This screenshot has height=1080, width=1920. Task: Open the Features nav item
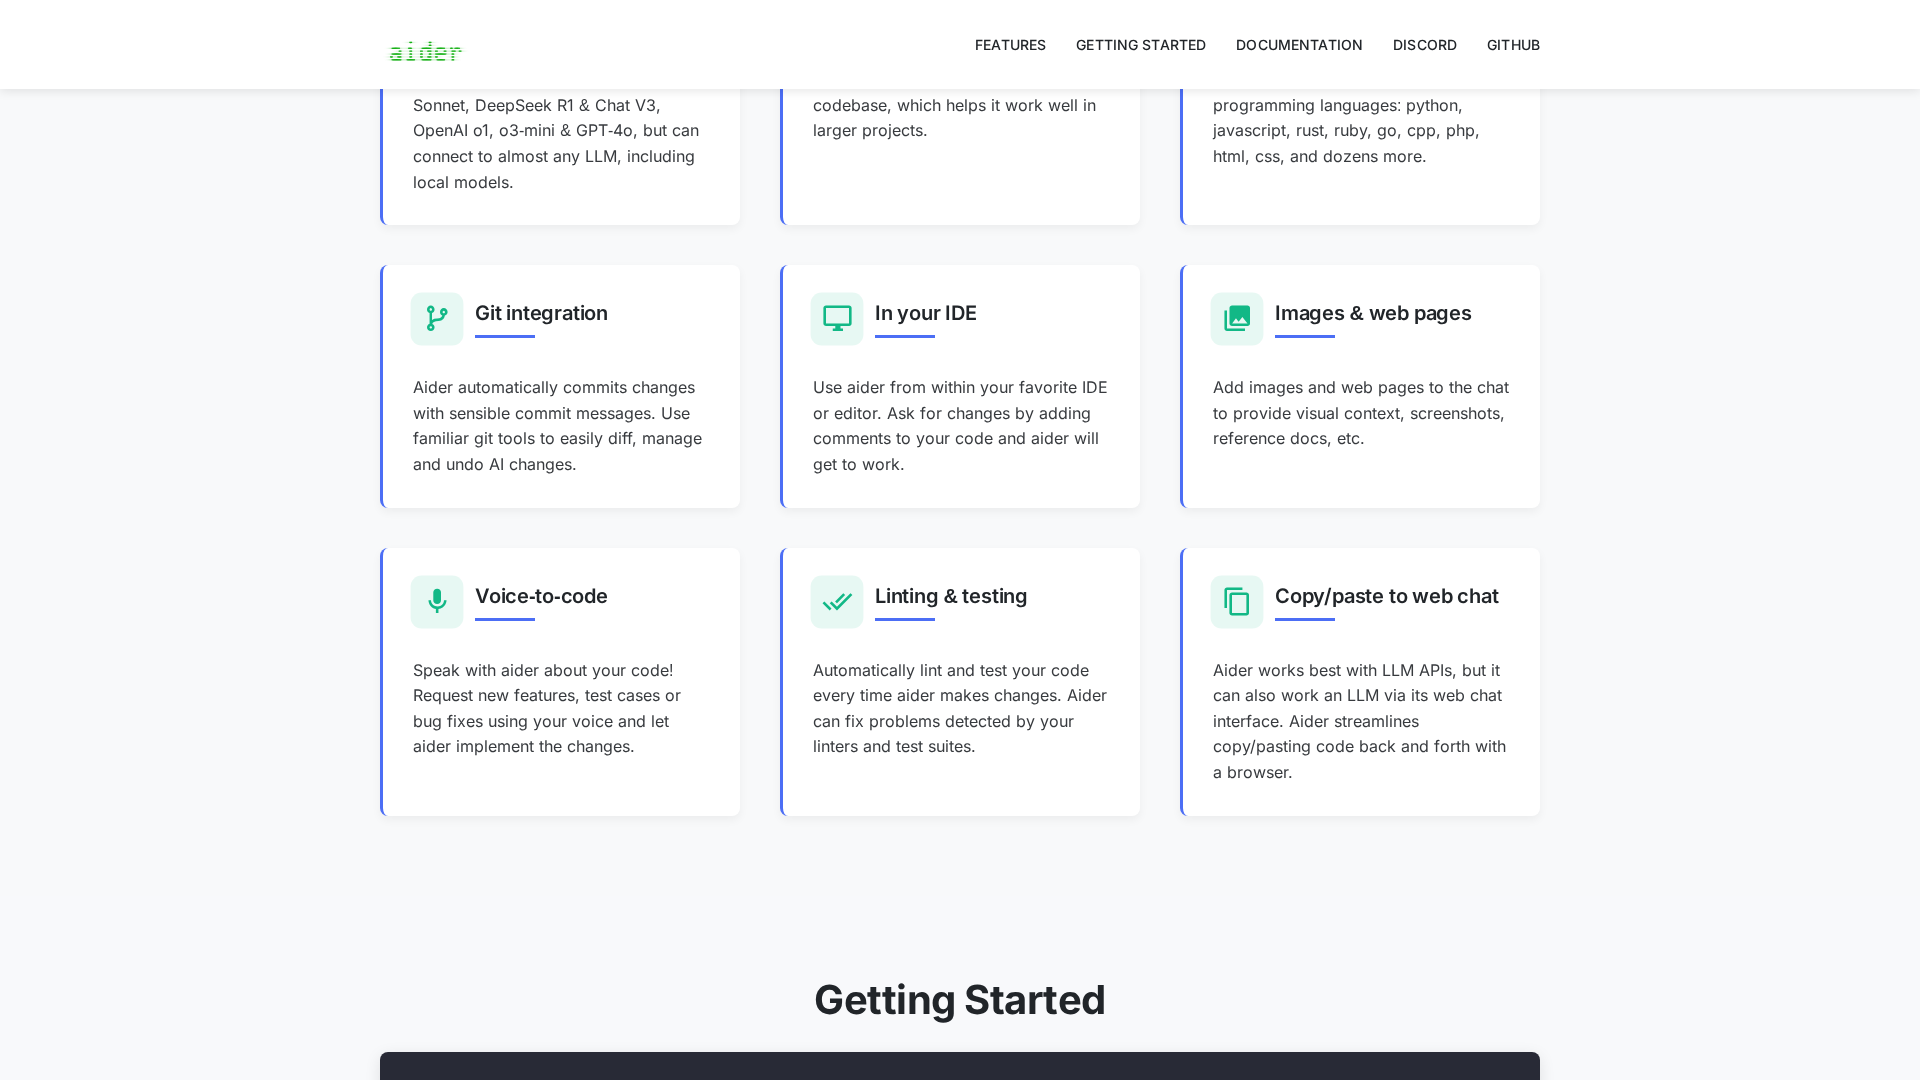pyautogui.click(x=1010, y=45)
